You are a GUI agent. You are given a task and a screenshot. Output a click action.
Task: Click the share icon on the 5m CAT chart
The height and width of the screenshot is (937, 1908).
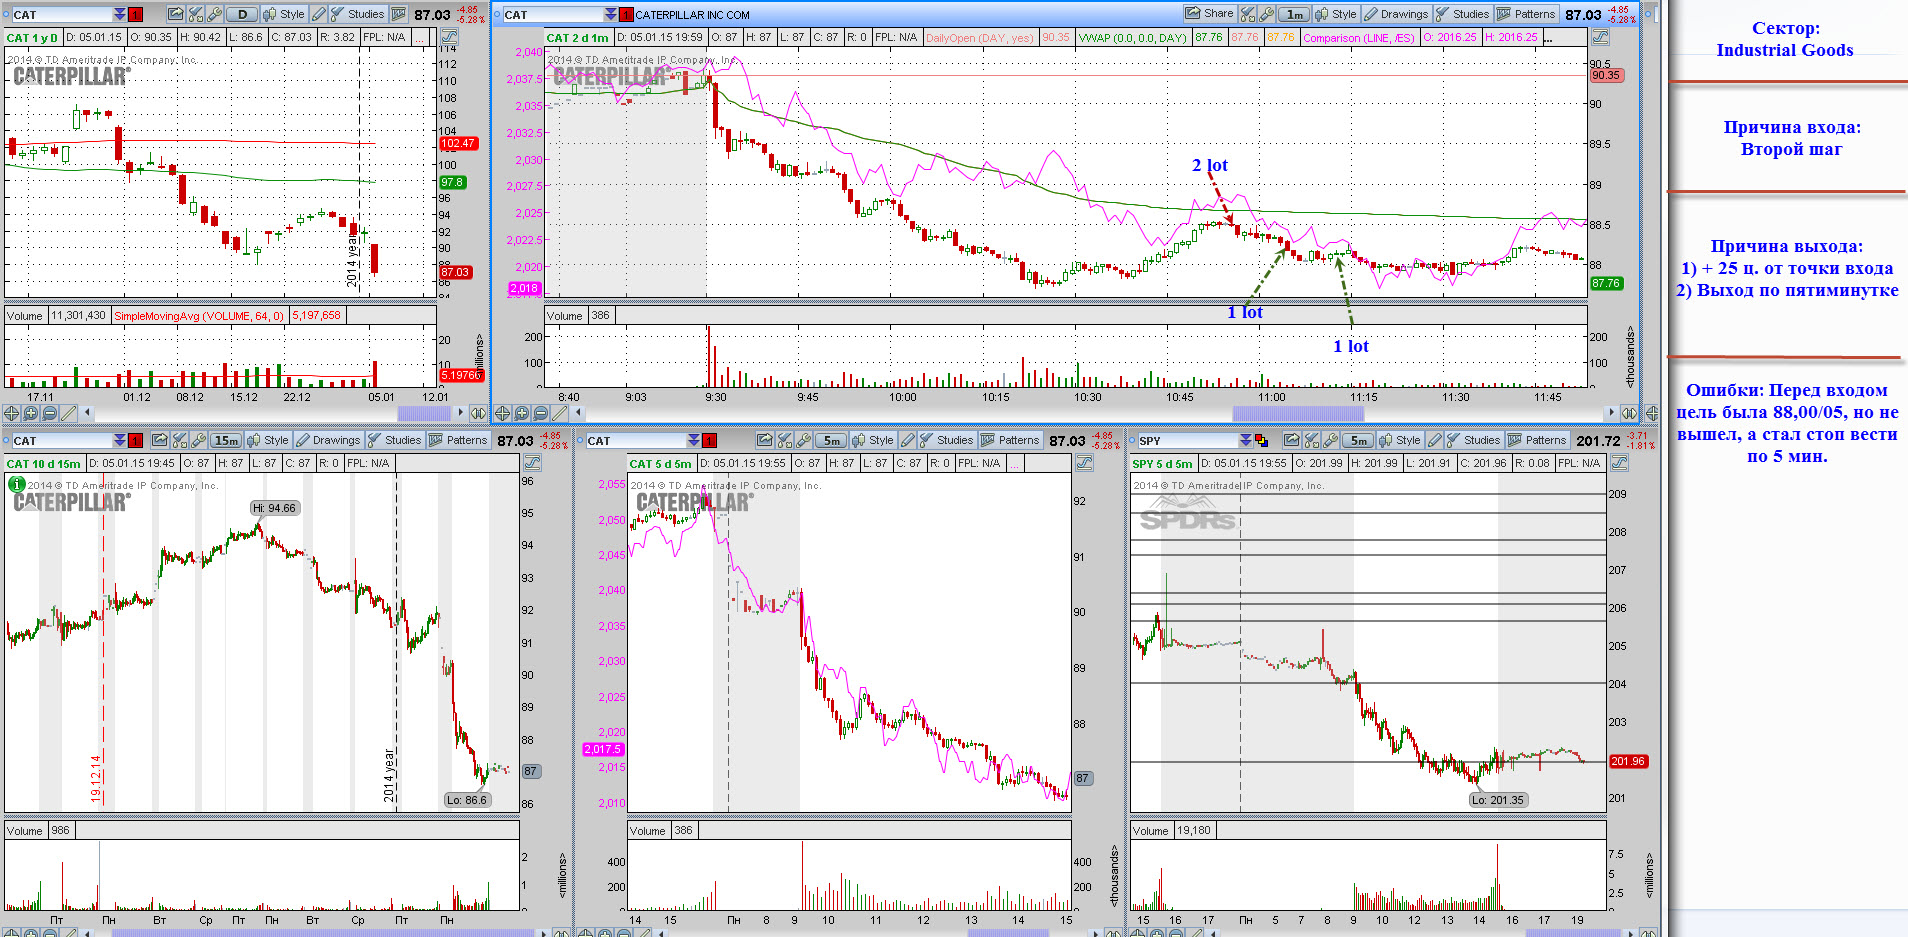click(765, 440)
